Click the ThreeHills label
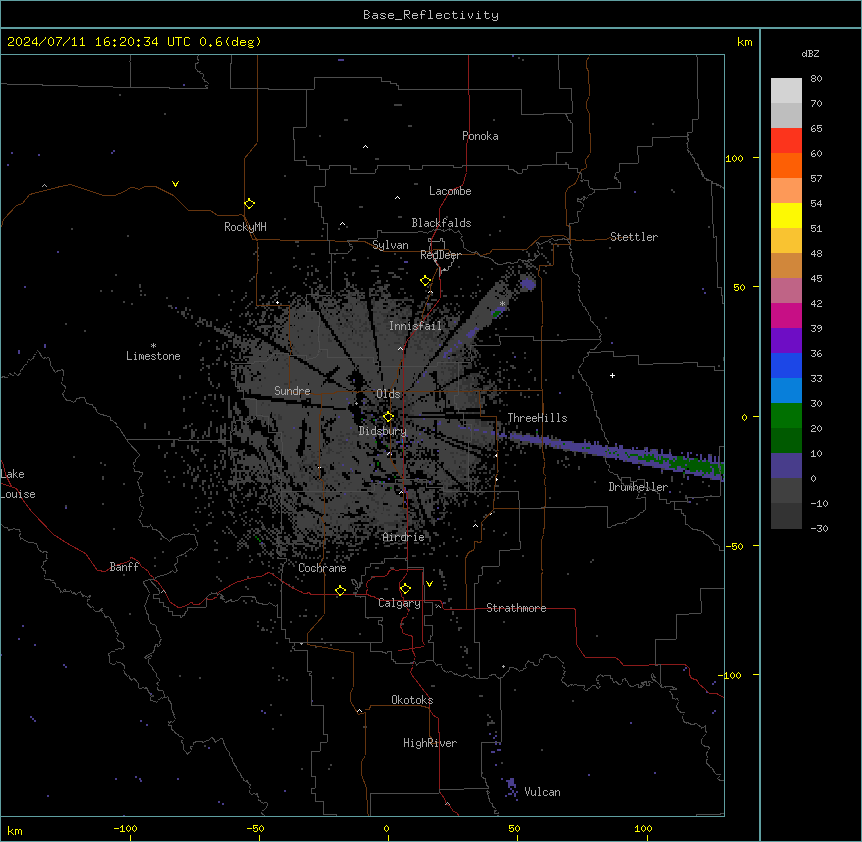The height and width of the screenshot is (842, 862). coord(537,418)
